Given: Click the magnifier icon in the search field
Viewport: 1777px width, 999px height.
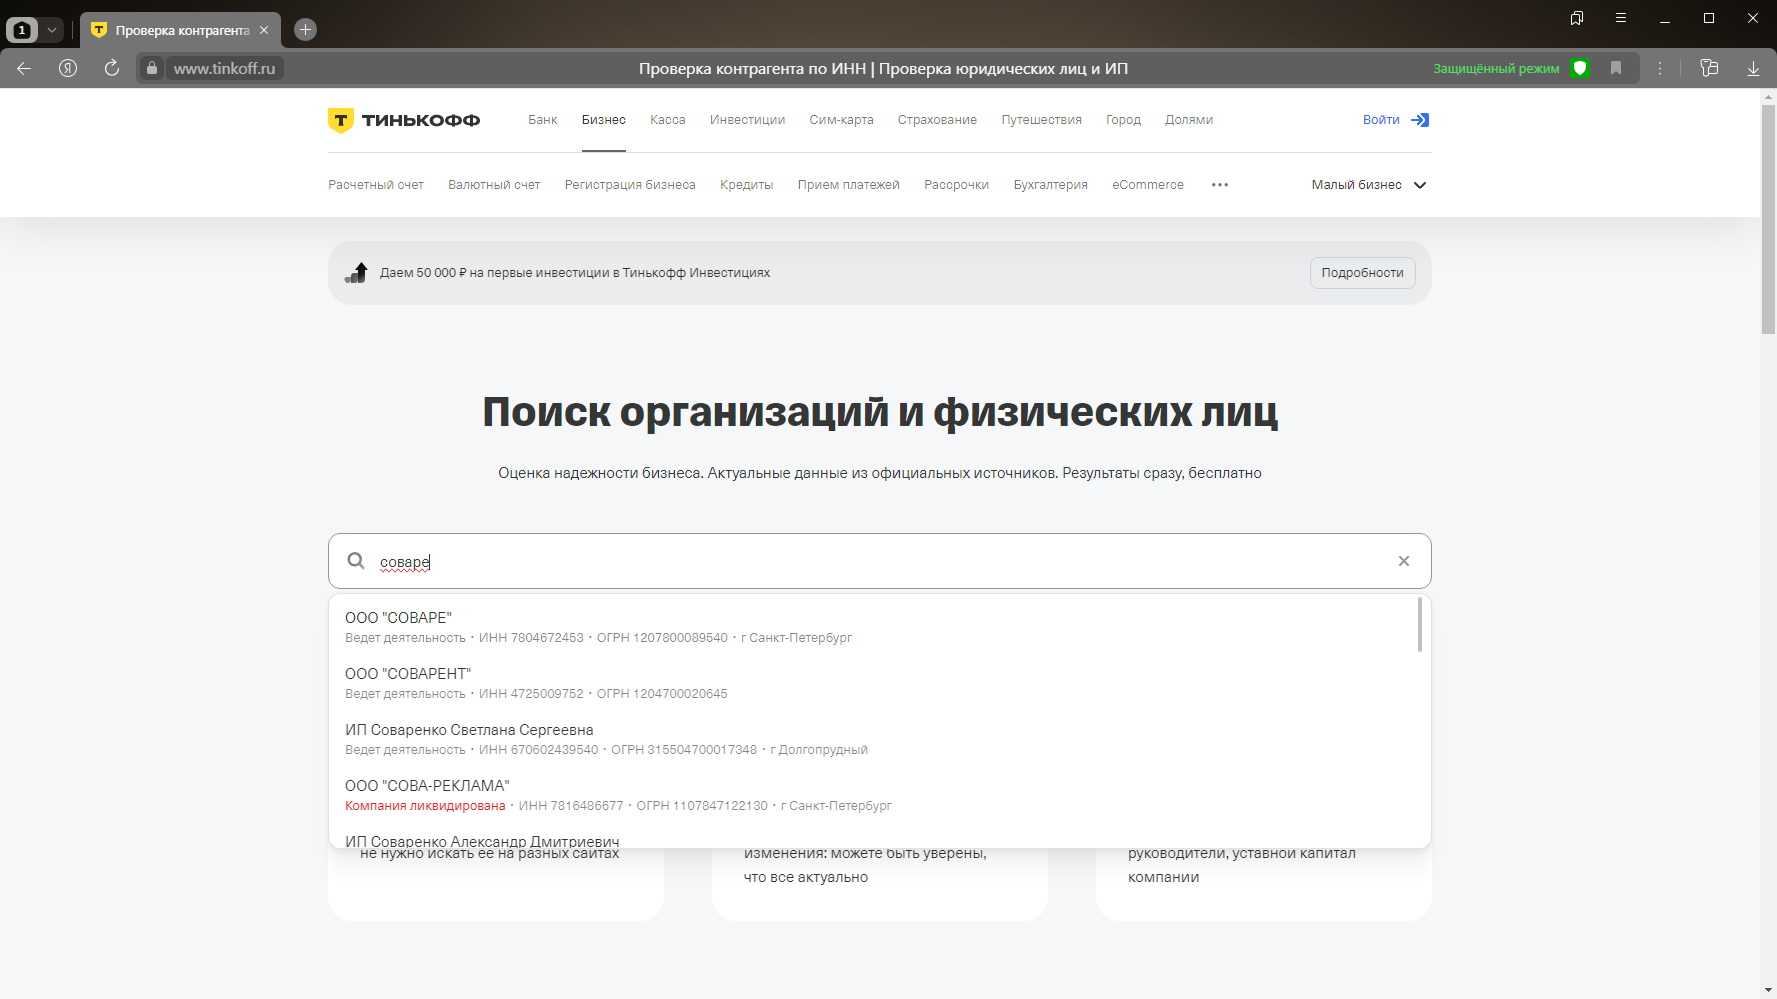Looking at the screenshot, I should pos(356,561).
